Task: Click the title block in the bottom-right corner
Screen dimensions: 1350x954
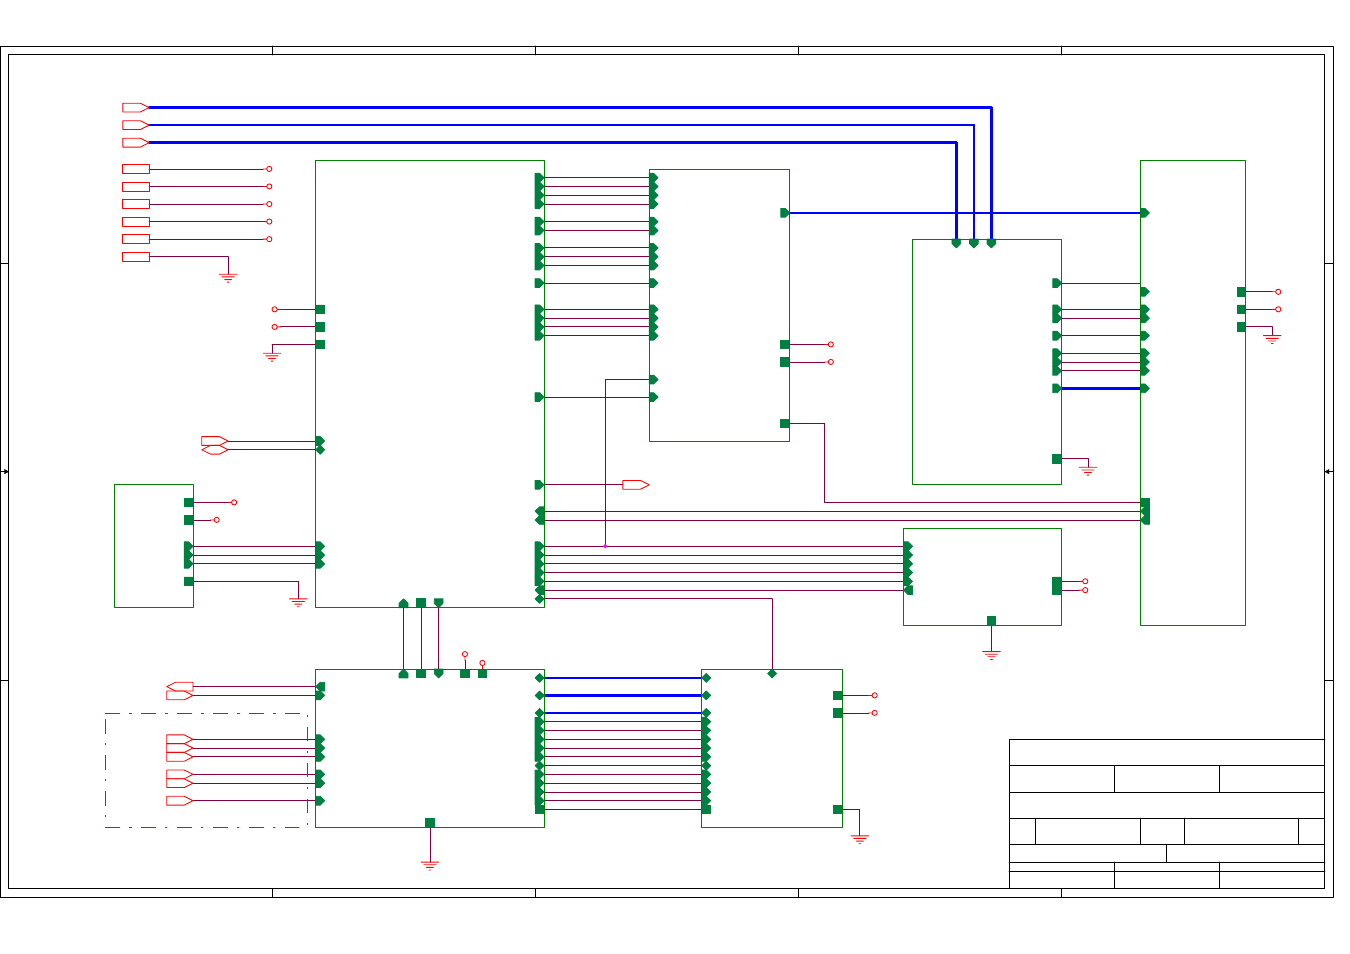Action: coord(1167,814)
